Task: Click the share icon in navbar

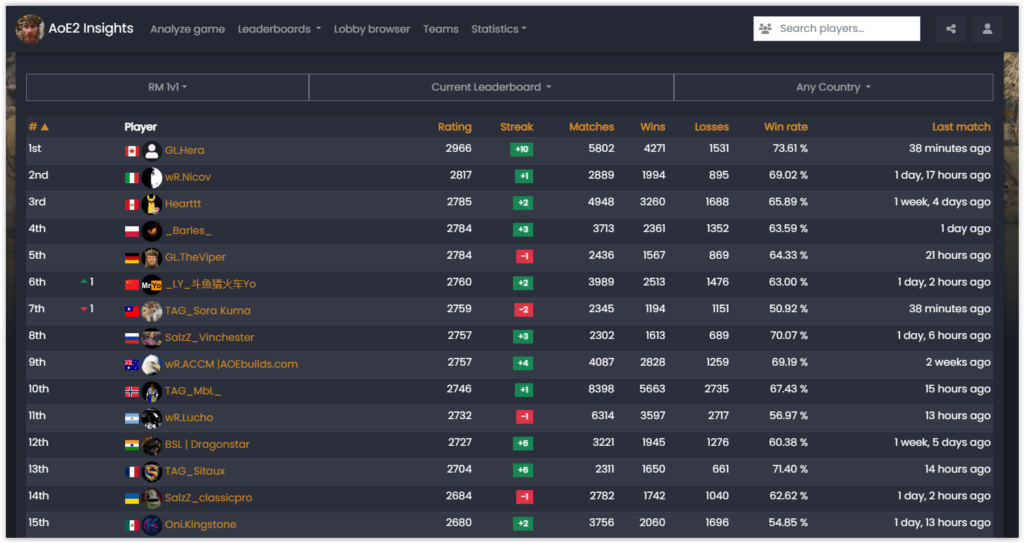Action: tap(950, 29)
